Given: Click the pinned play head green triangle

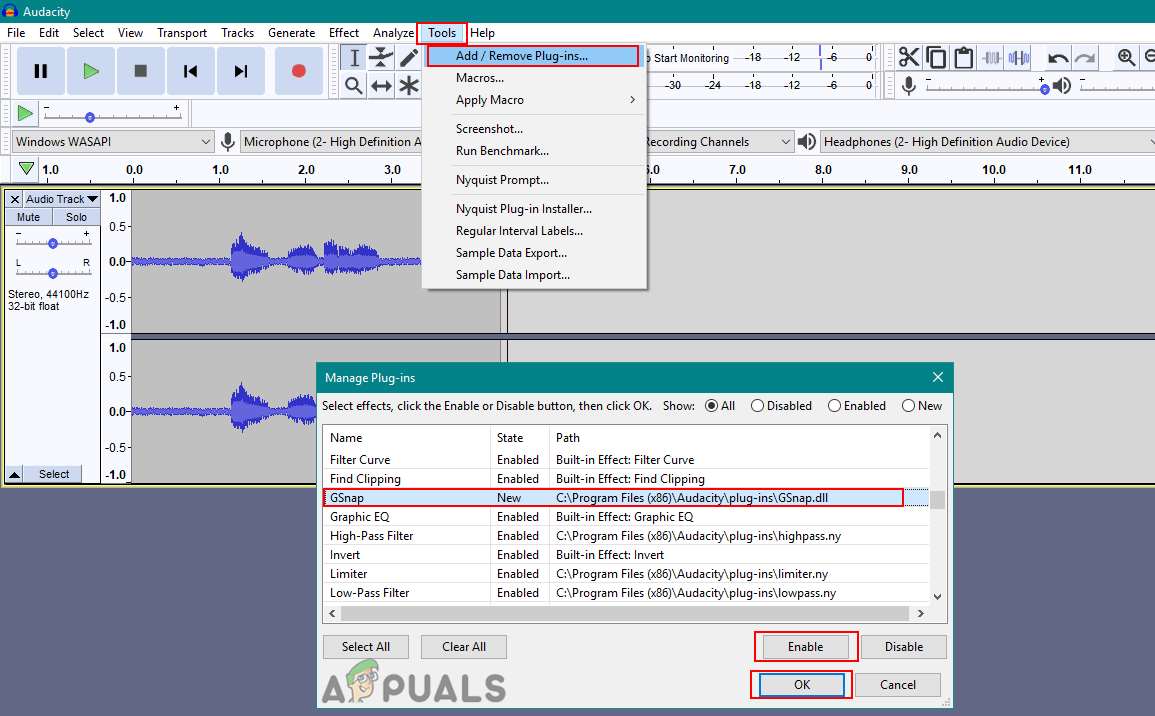Looking at the screenshot, I should point(26,169).
